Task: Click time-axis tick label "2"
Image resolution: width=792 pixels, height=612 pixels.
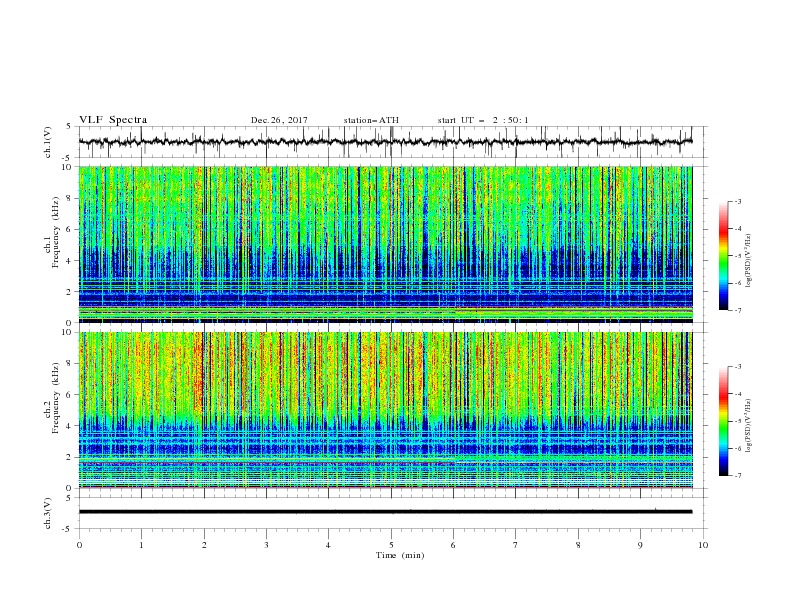Action: 204,545
